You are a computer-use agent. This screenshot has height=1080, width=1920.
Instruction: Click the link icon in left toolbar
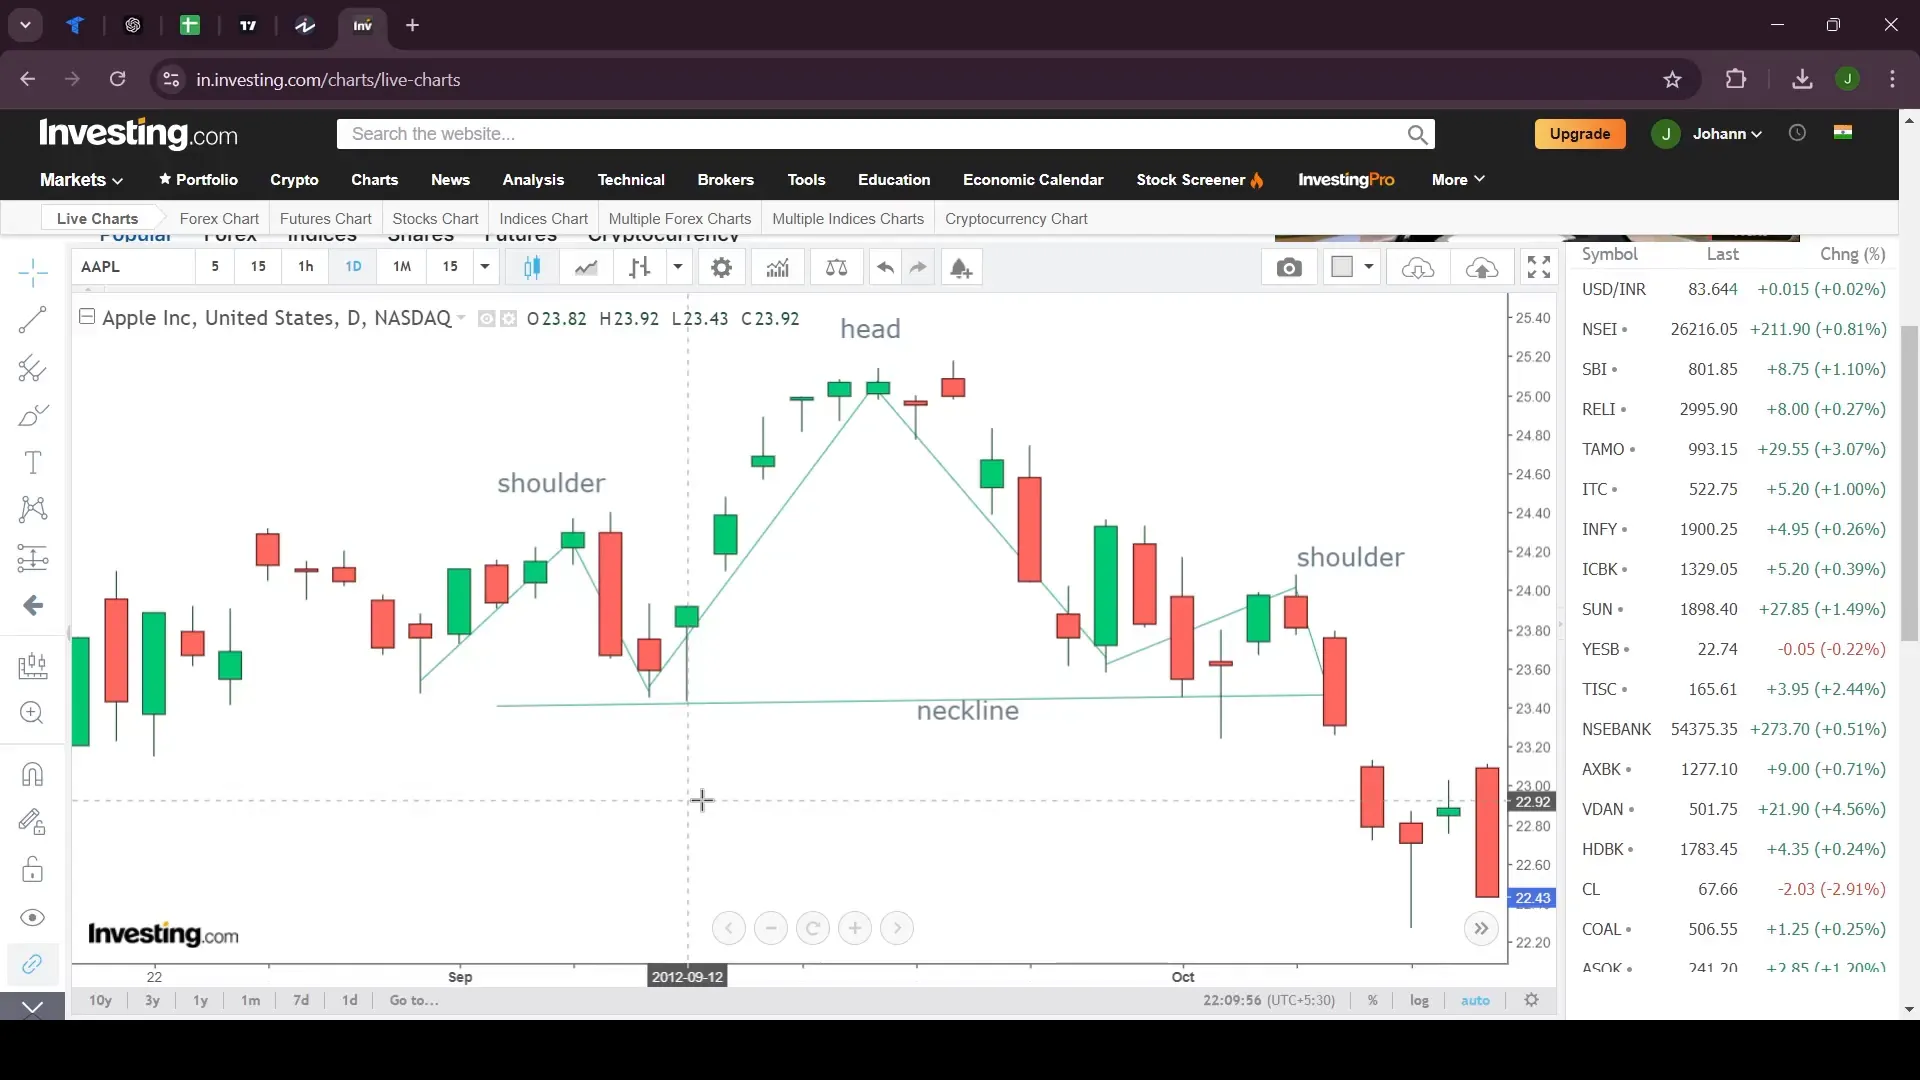(x=33, y=964)
